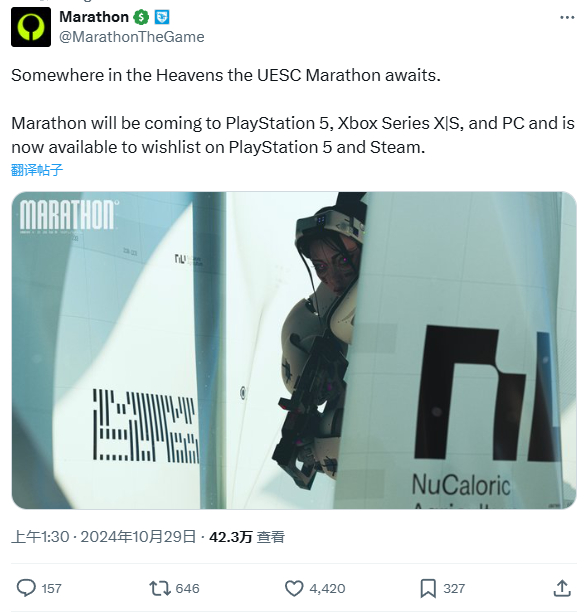Click the repost arrows icon
This screenshot has height=612, width=585.
point(160,588)
